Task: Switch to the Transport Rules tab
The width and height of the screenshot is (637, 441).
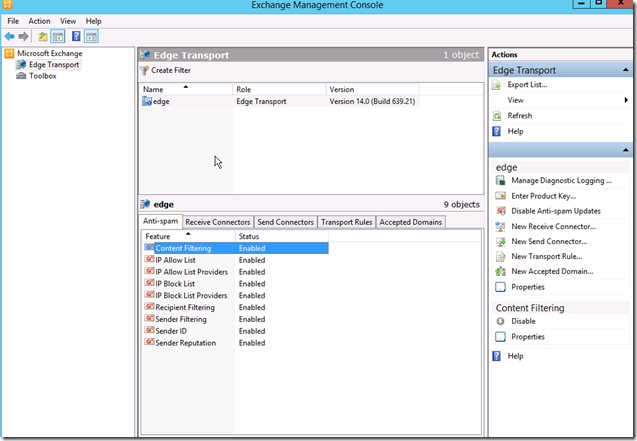Action: coord(347,222)
